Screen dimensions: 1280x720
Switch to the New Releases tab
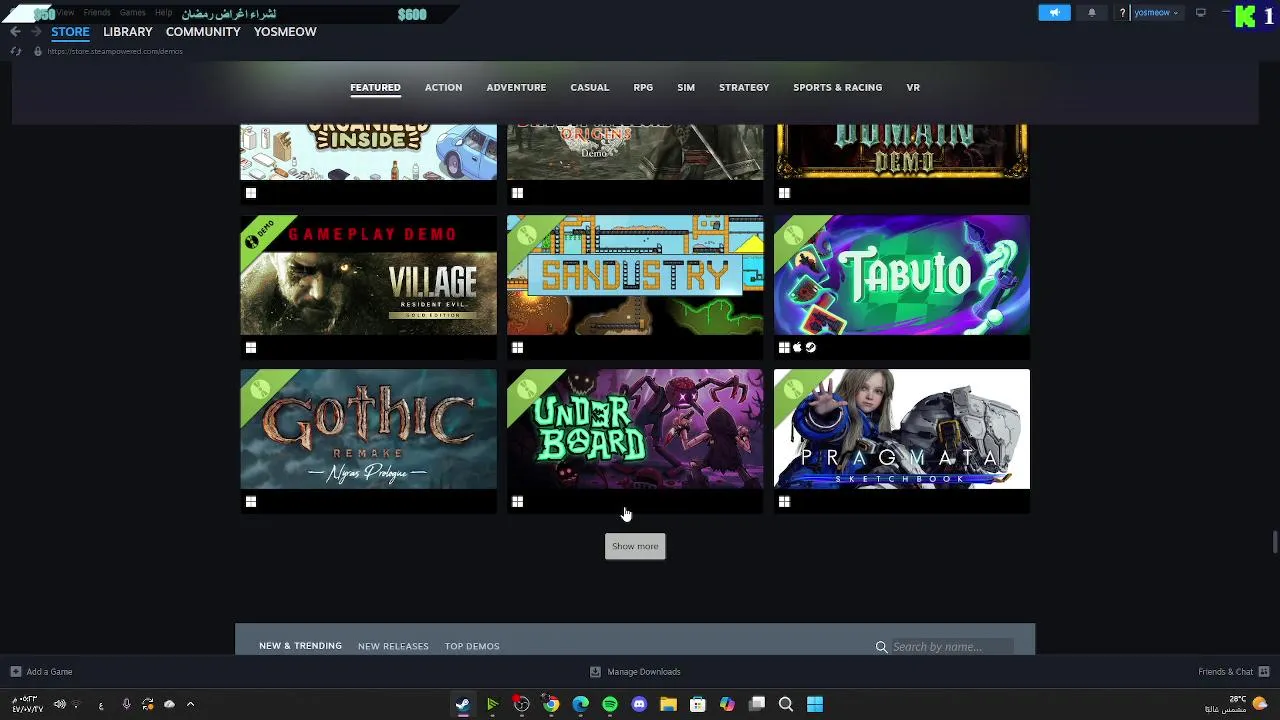[393, 646]
